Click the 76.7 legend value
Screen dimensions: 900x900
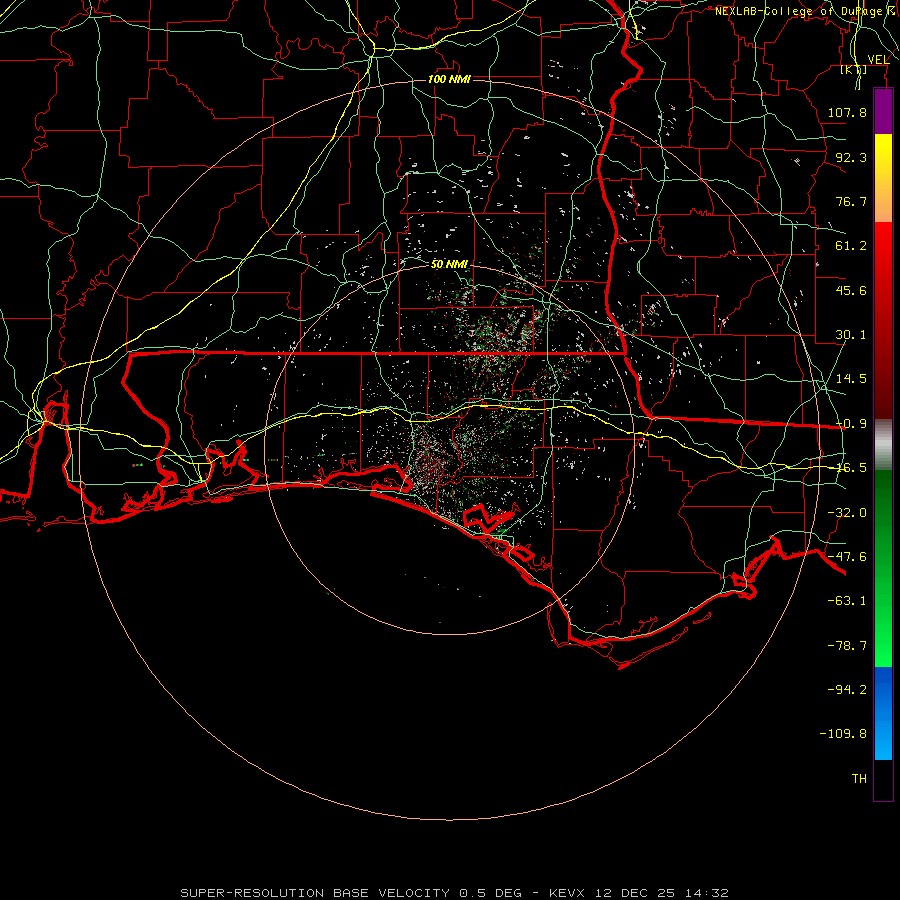(x=851, y=201)
